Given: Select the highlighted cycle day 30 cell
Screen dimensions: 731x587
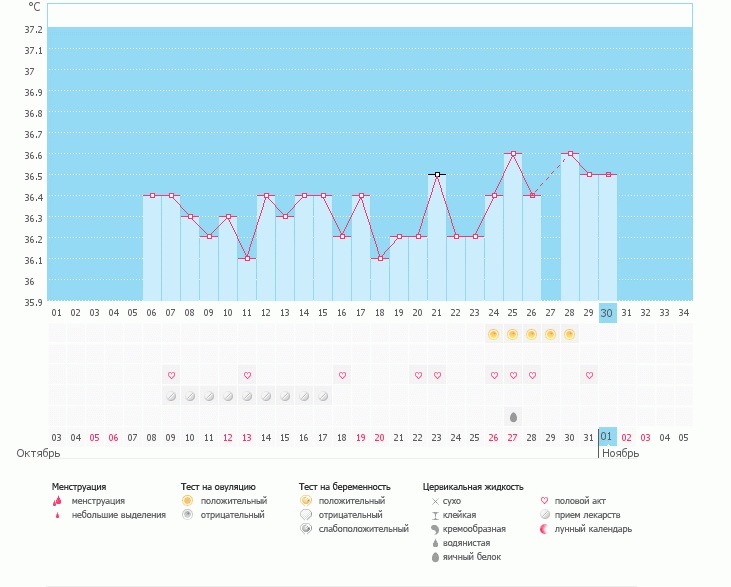Looking at the screenshot, I should 607,313.
